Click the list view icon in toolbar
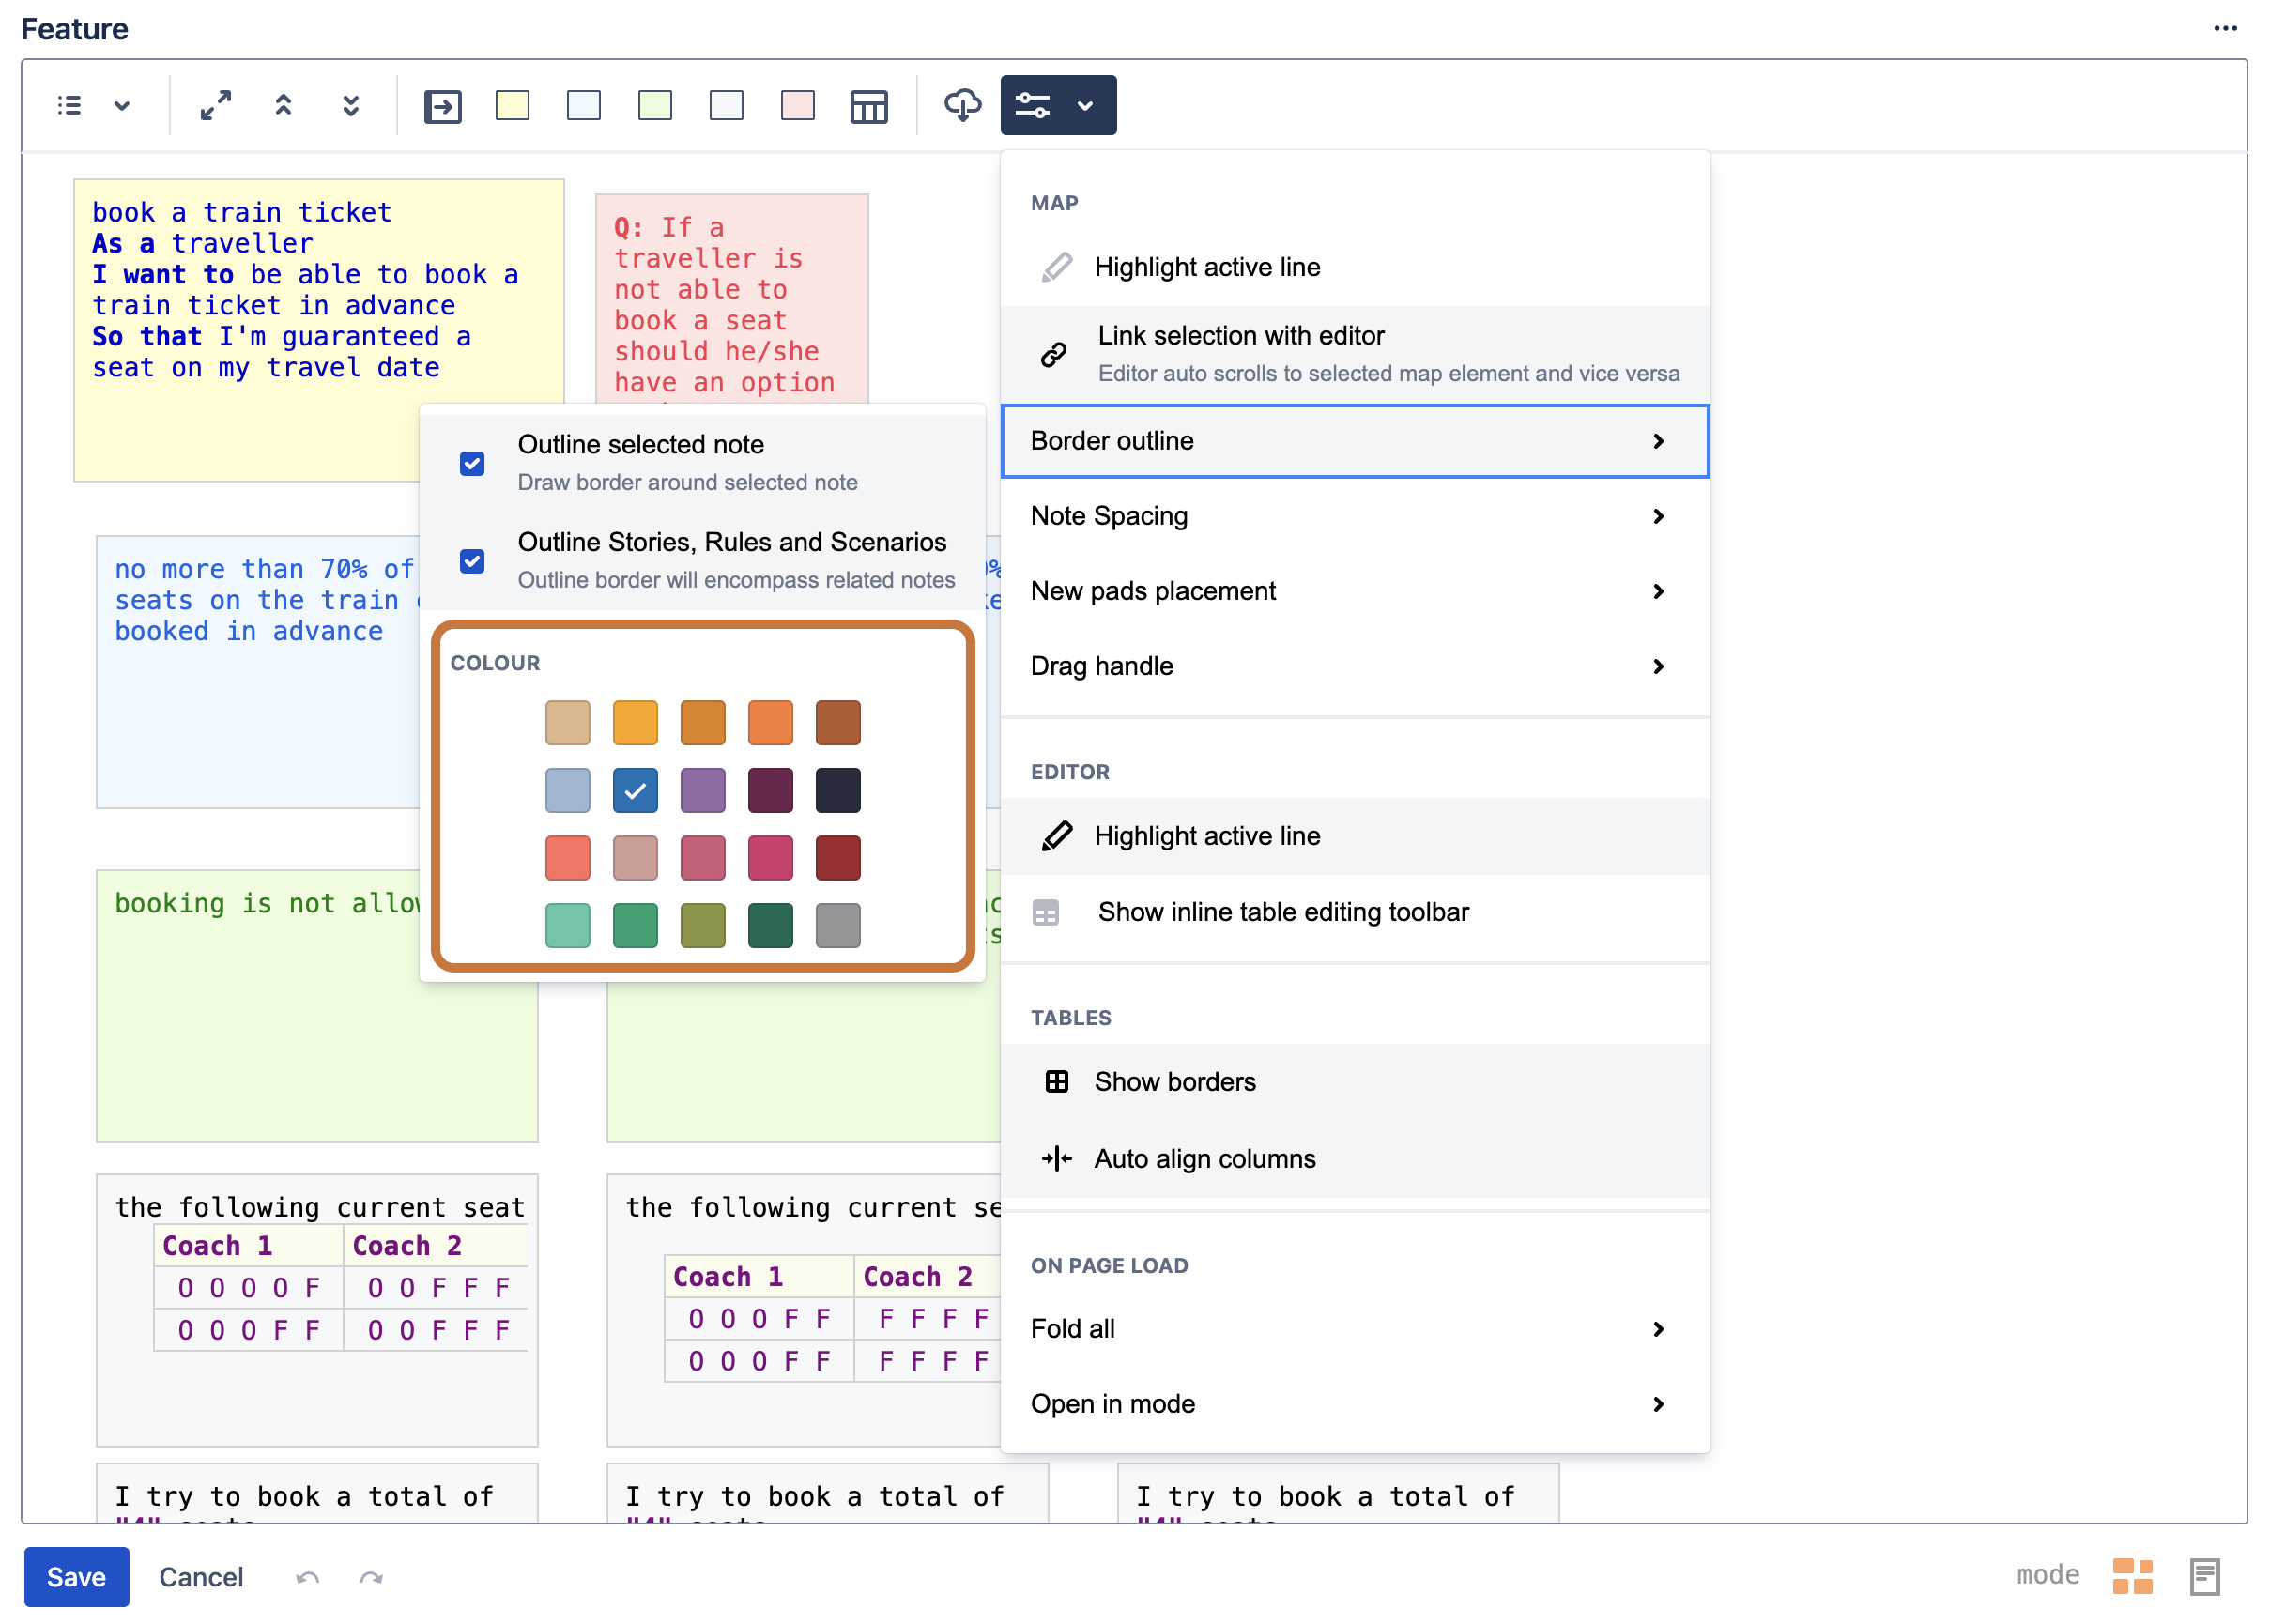Viewport: 2270px width, 1624px height. tap(69, 105)
